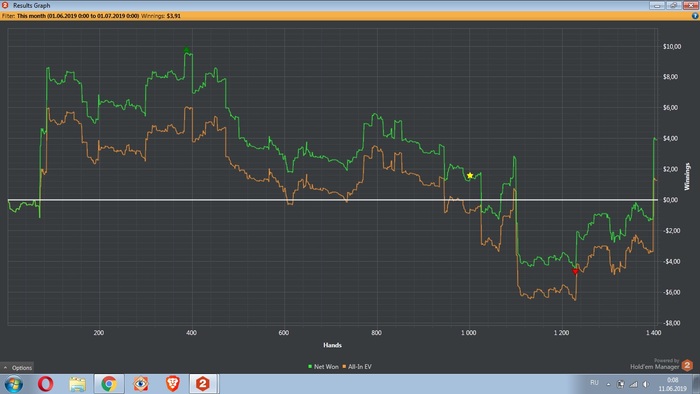
Task: Open the Windows Start menu
Action: click(13, 384)
